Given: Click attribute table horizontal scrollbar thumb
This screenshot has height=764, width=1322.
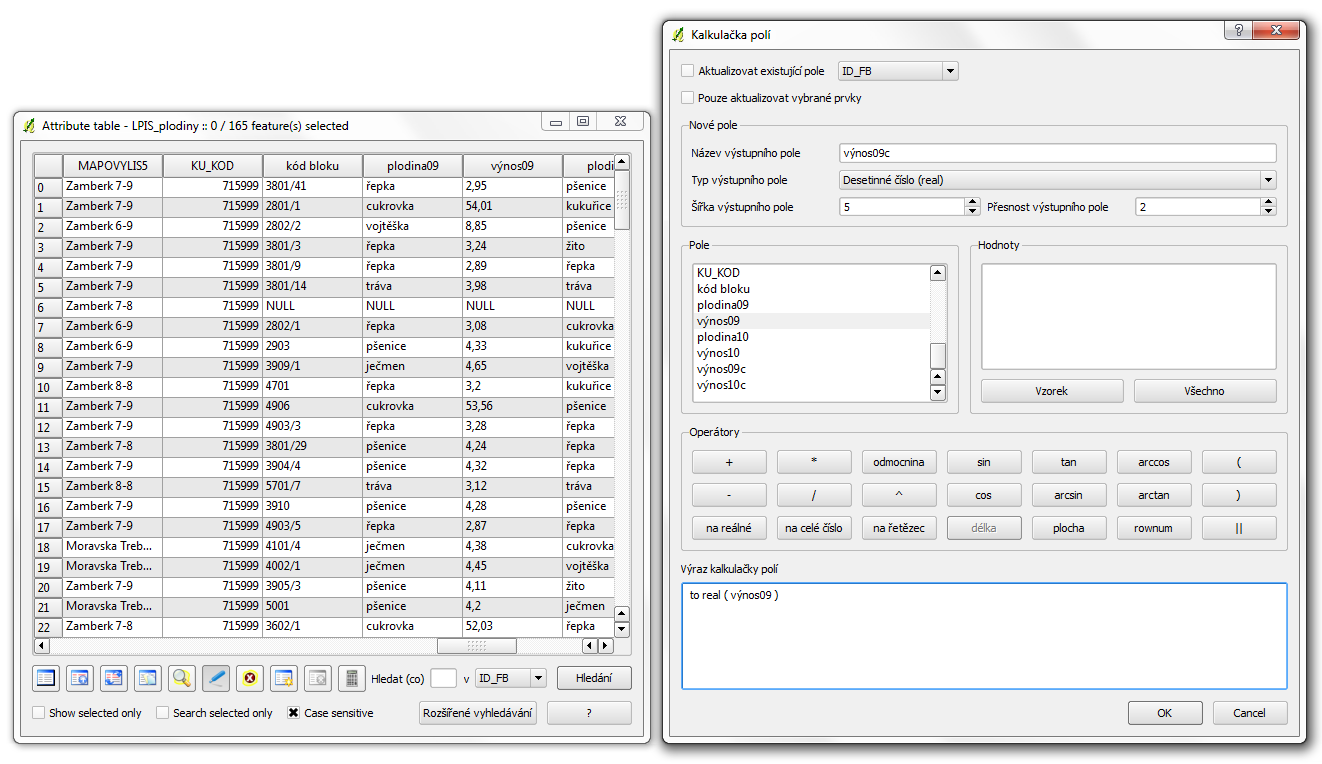Looking at the screenshot, I should (477, 646).
